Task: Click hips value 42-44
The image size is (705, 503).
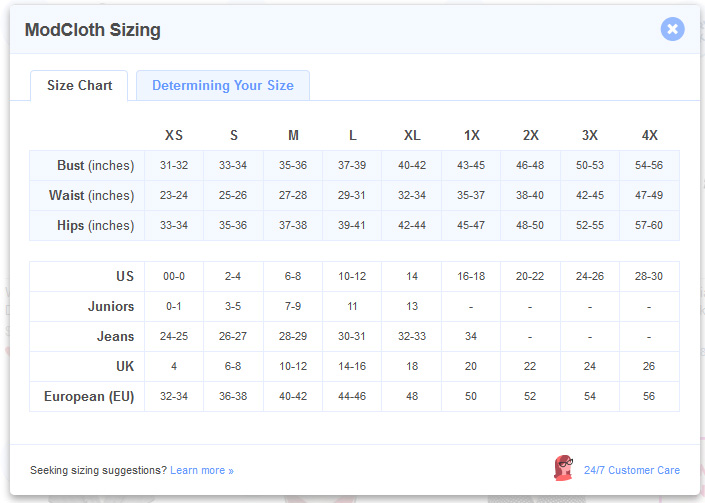Action: pyautogui.click(x=412, y=225)
